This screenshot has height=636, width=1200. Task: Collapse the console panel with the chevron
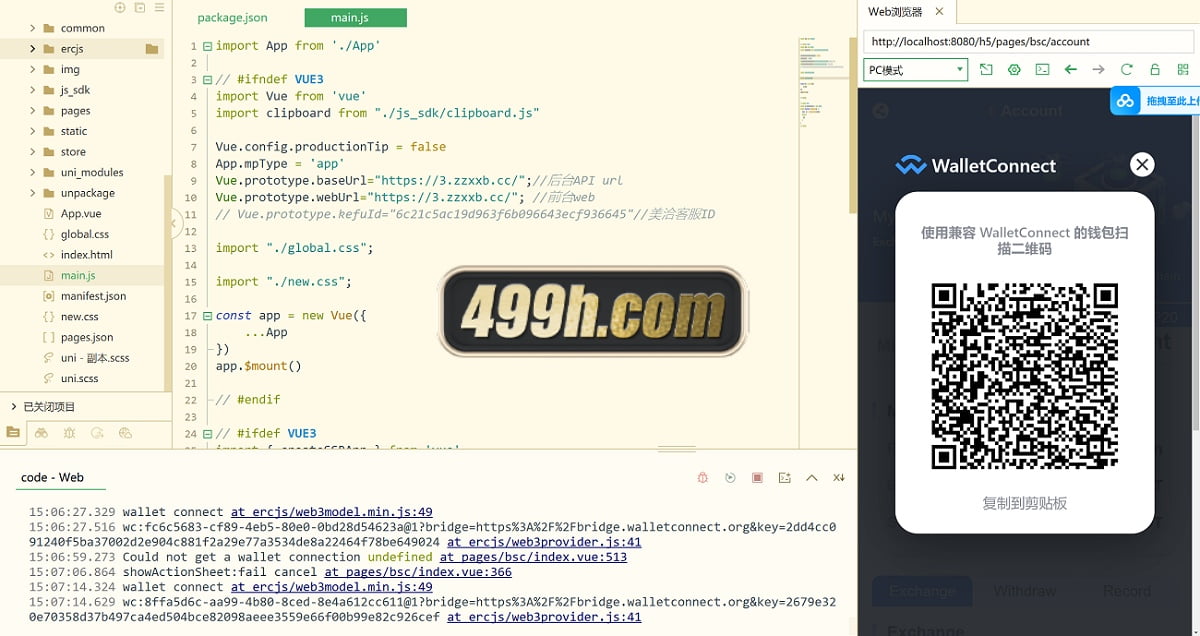(812, 478)
